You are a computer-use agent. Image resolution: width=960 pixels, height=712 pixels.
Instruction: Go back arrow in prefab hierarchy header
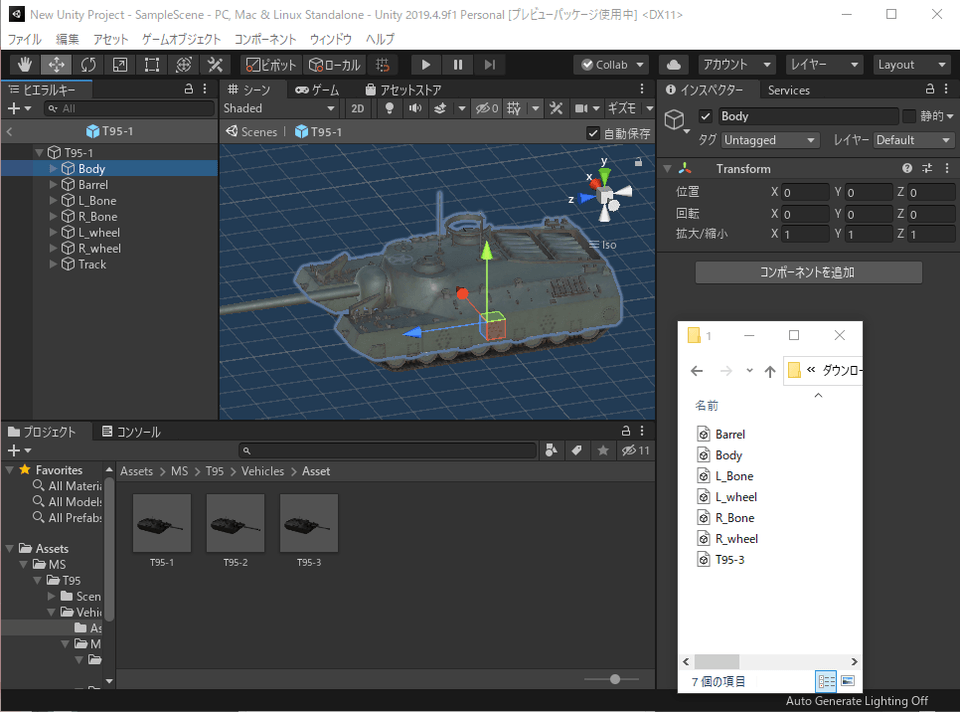(x=9, y=131)
